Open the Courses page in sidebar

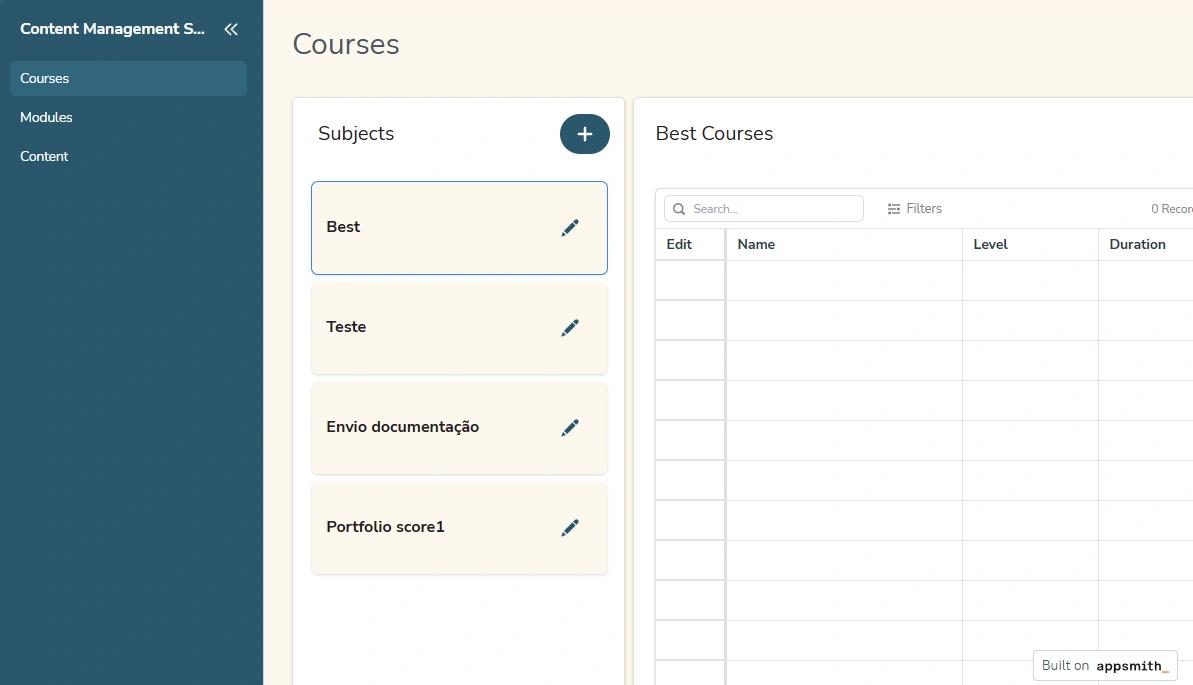(128, 78)
